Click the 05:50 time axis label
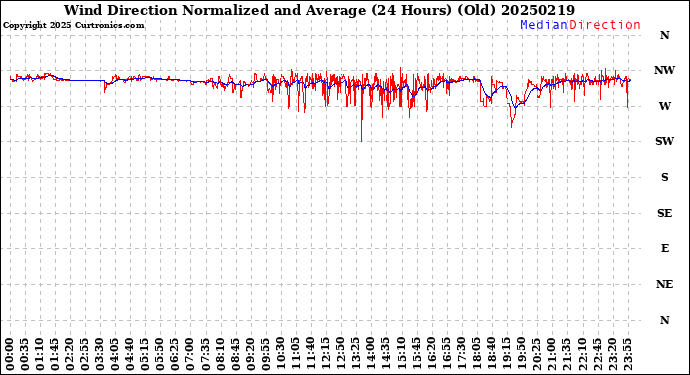 tap(160, 354)
